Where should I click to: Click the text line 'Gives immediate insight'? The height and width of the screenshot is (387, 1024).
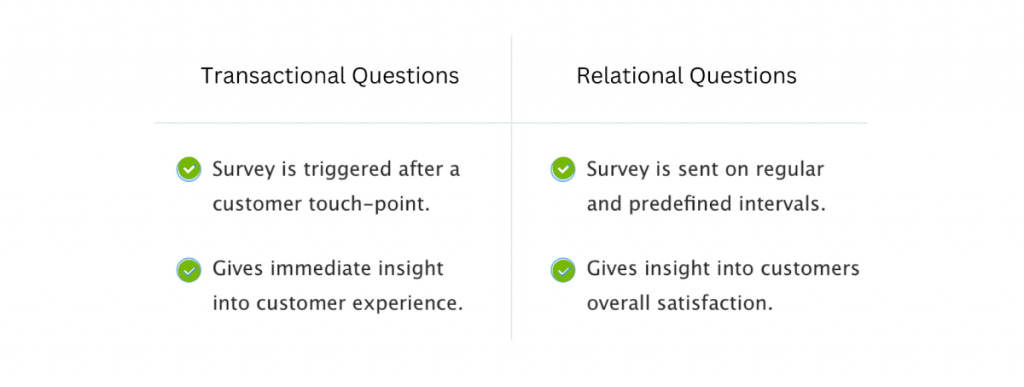click(328, 269)
